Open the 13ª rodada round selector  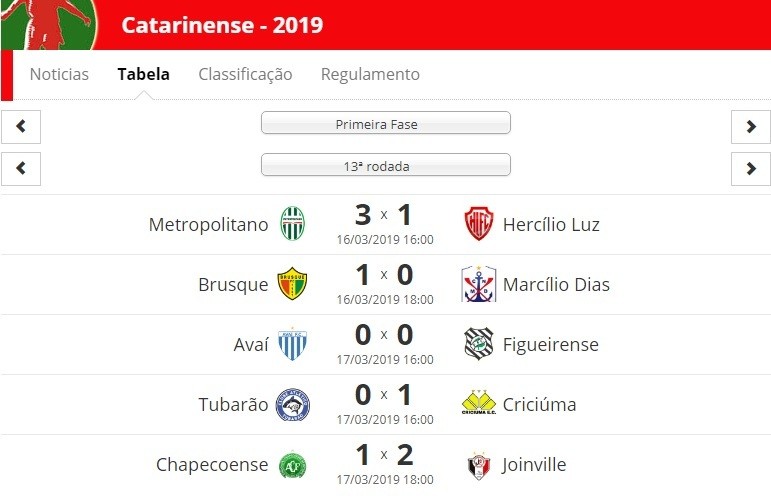point(386,165)
